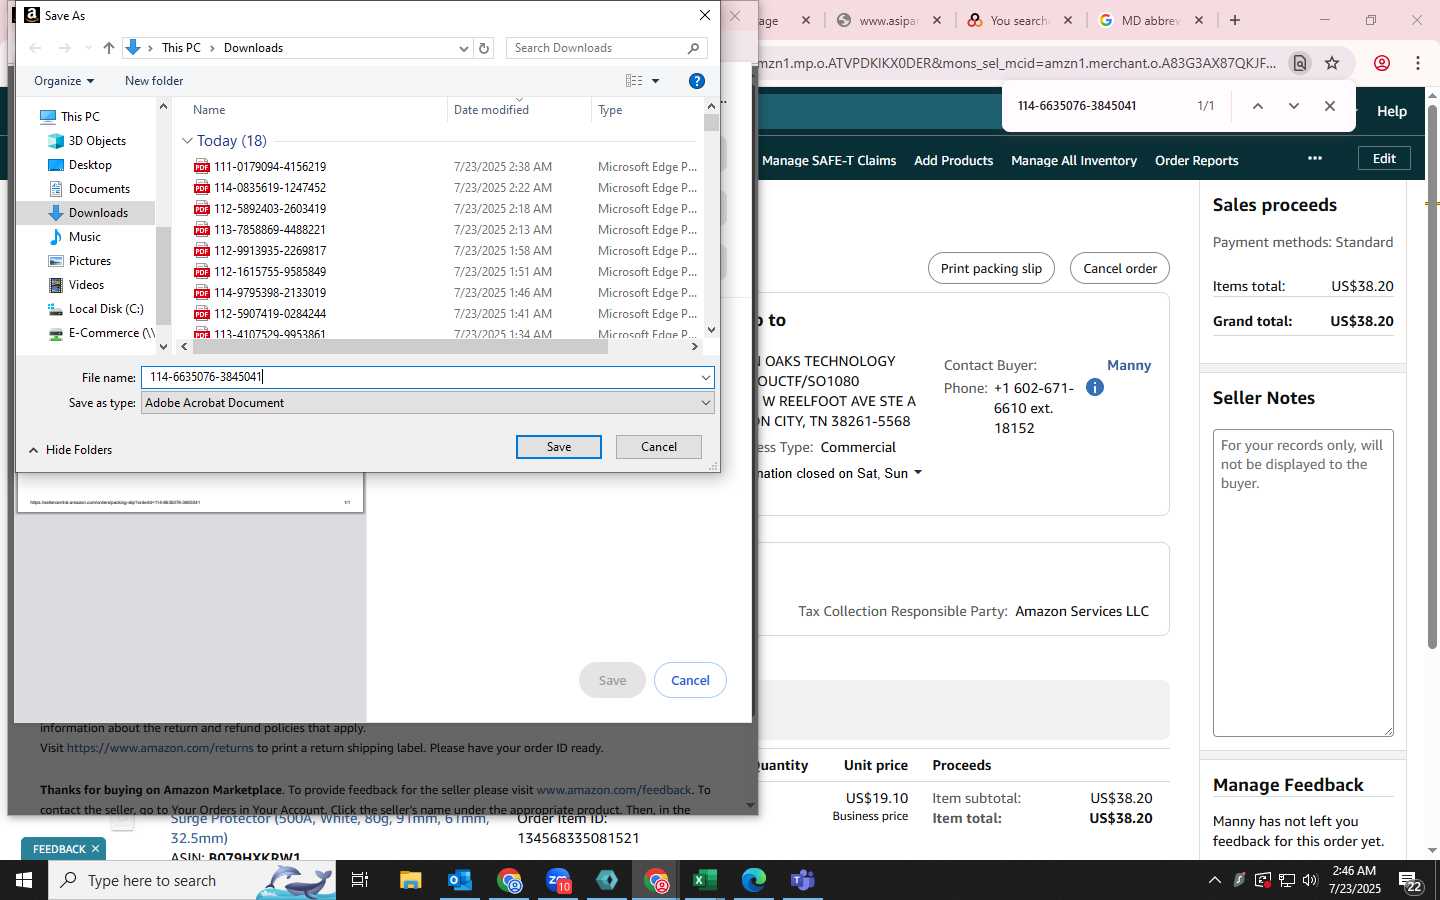Open a new Chrome tab
This screenshot has width=1440, height=900.
[x=1235, y=20]
